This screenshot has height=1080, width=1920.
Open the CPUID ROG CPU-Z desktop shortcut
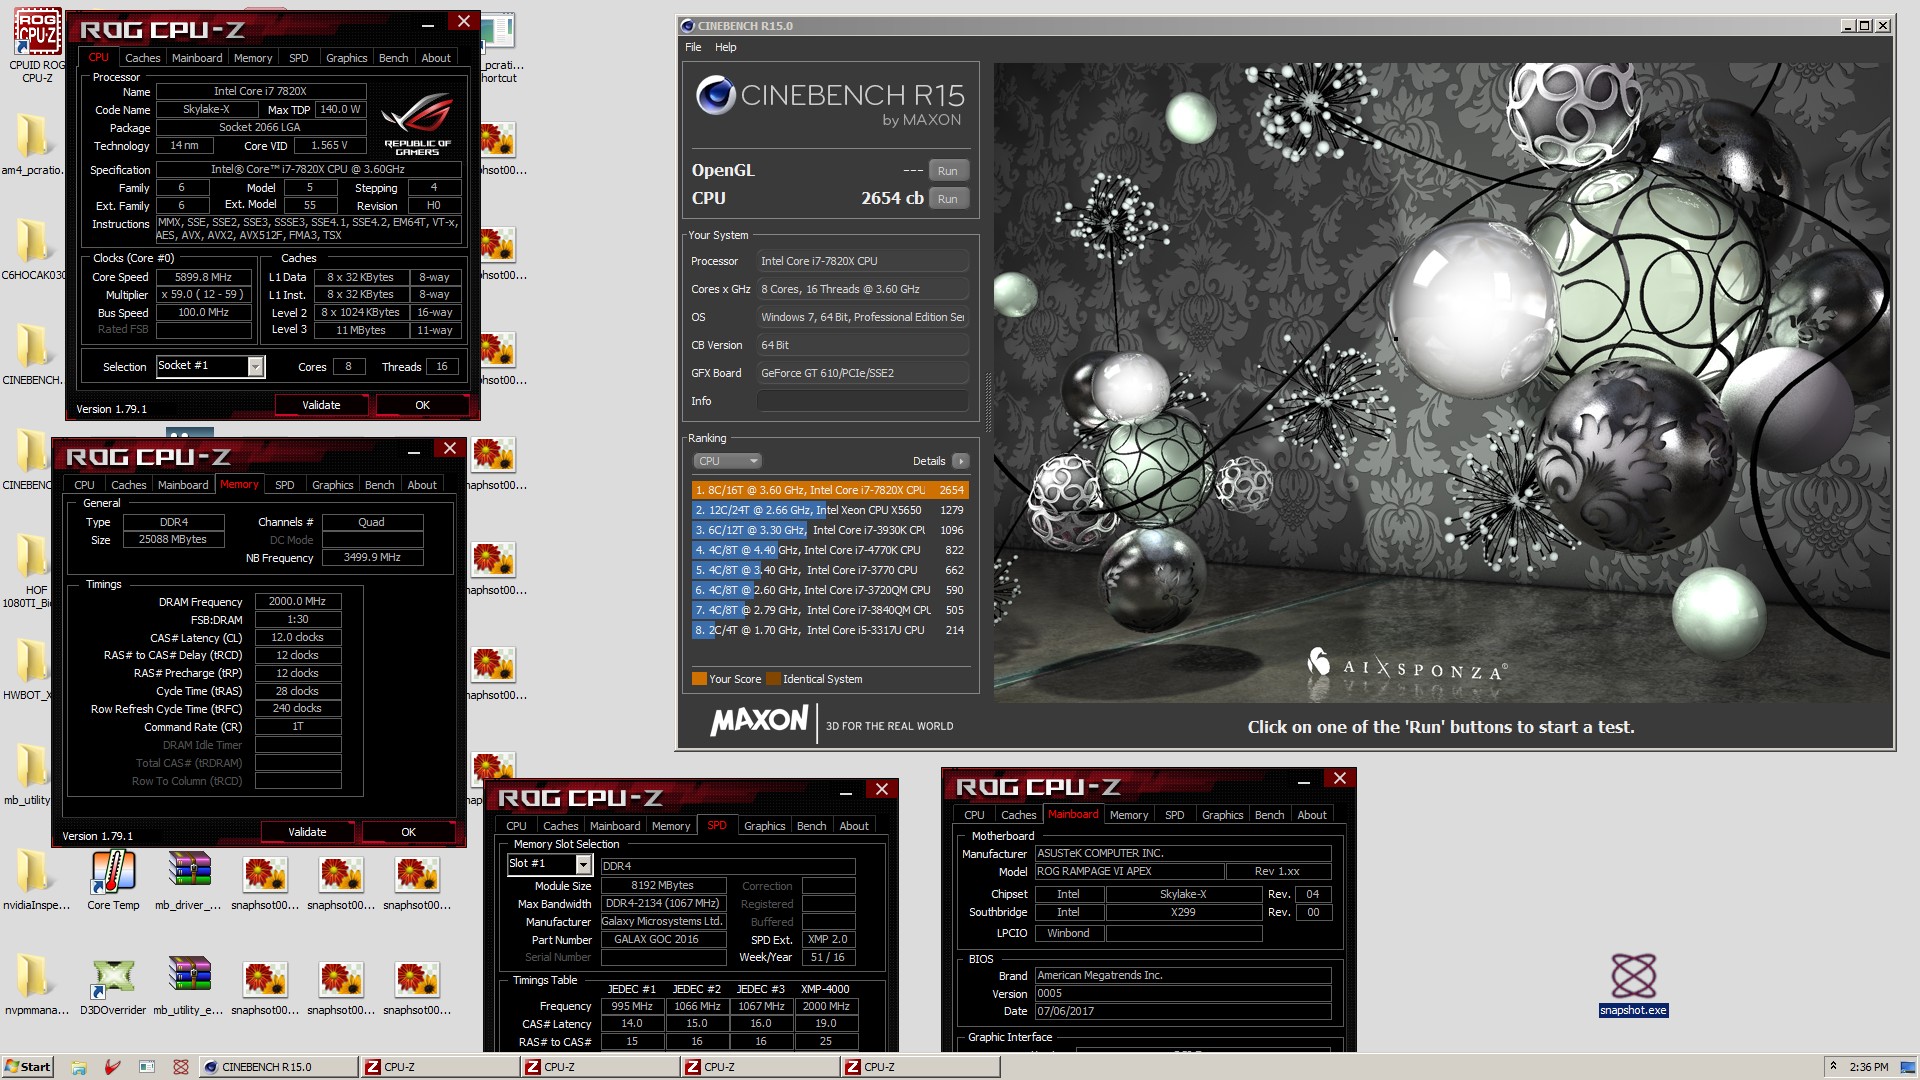tap(37, 45)
